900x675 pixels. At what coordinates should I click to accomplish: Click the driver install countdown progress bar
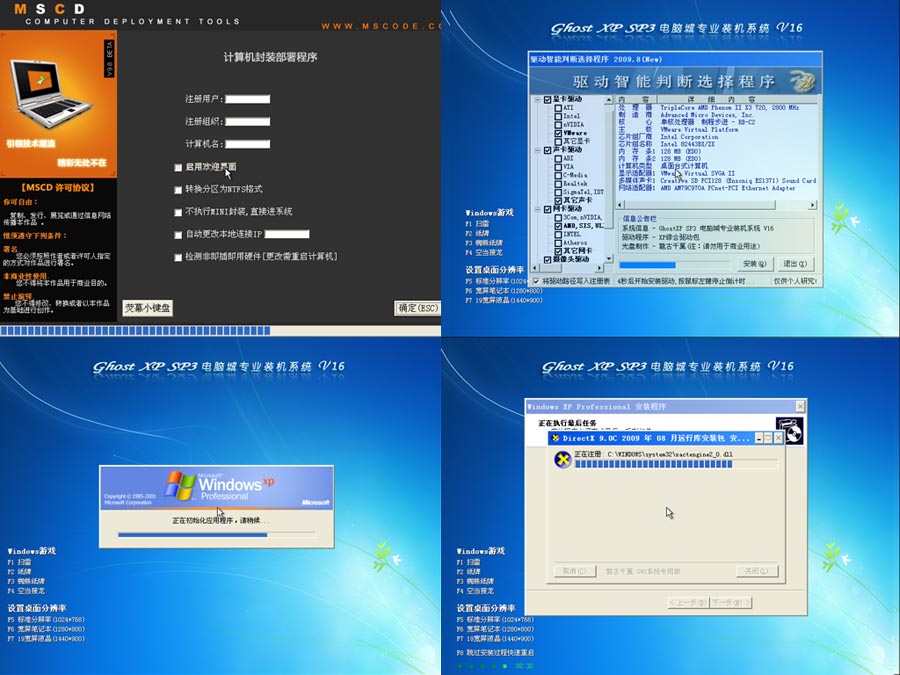tap(675, 265)
